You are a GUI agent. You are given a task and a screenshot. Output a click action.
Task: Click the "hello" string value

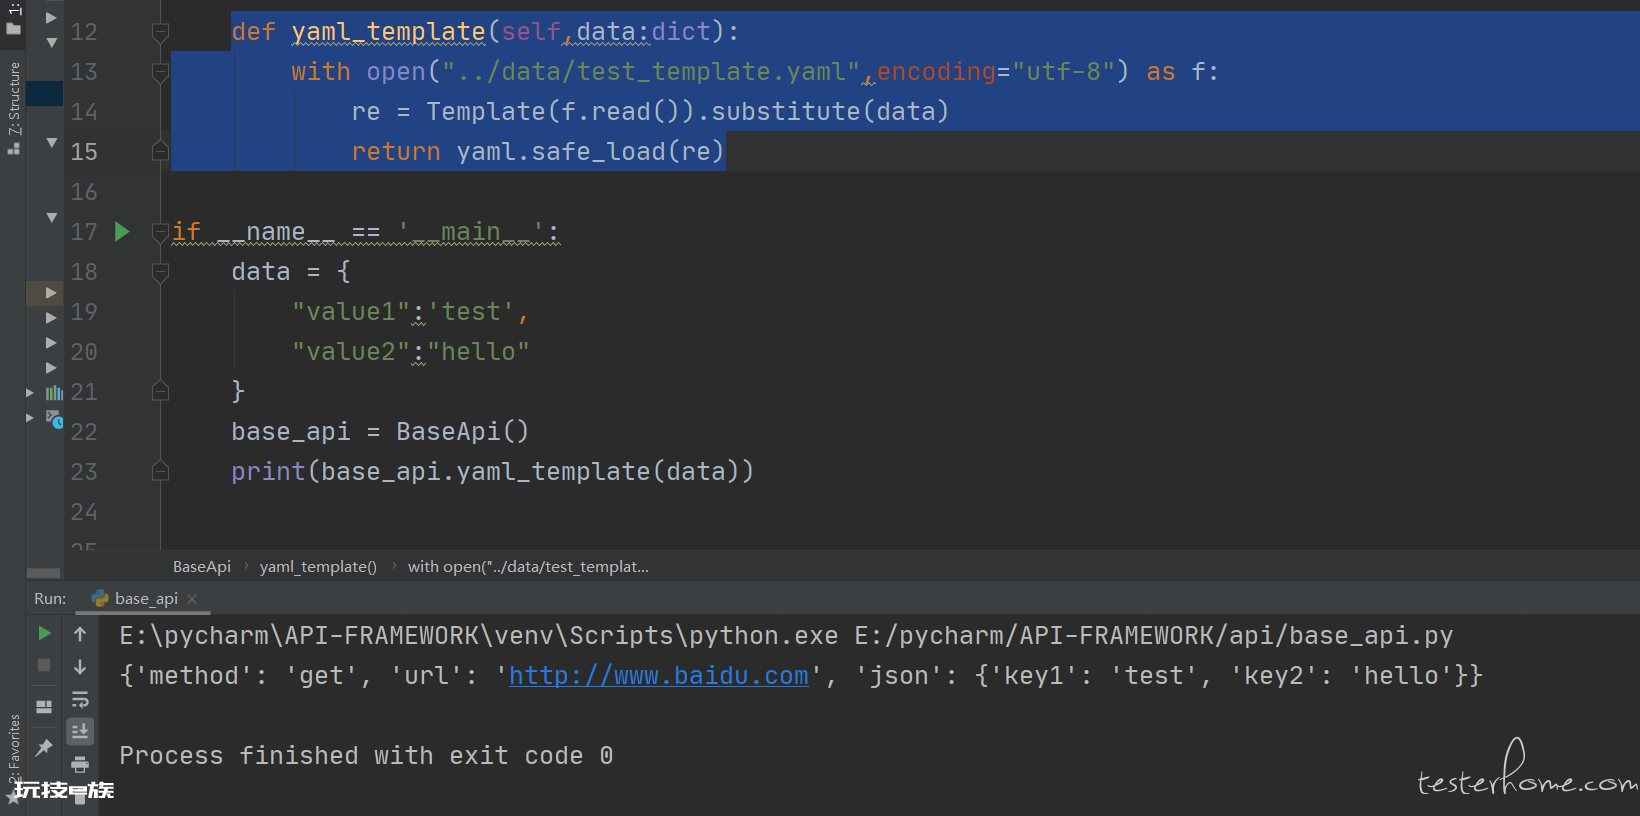coord(478,352)
